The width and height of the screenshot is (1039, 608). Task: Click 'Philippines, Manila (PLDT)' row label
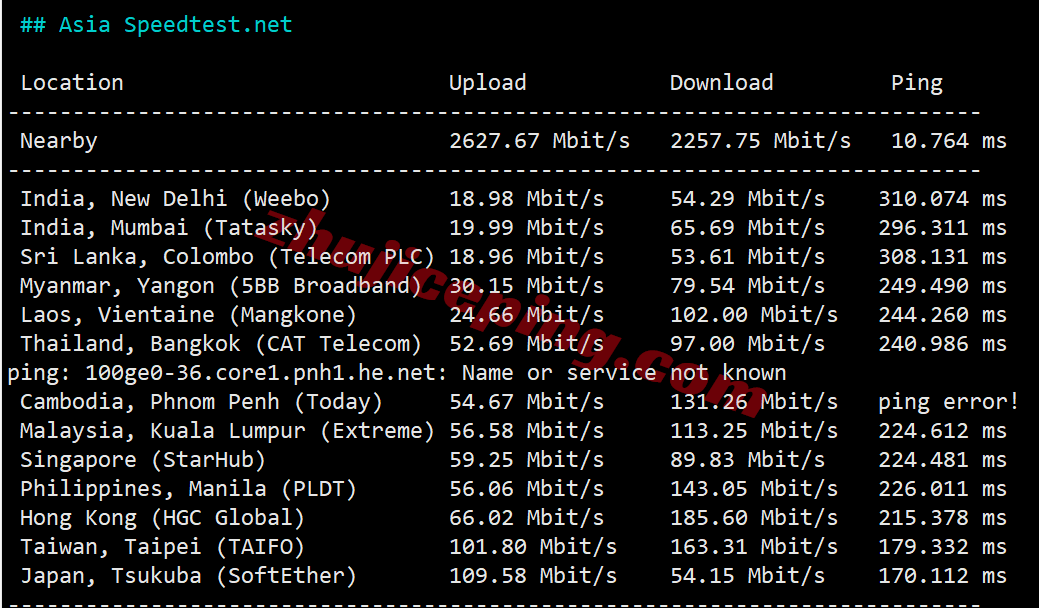(188, 489)
